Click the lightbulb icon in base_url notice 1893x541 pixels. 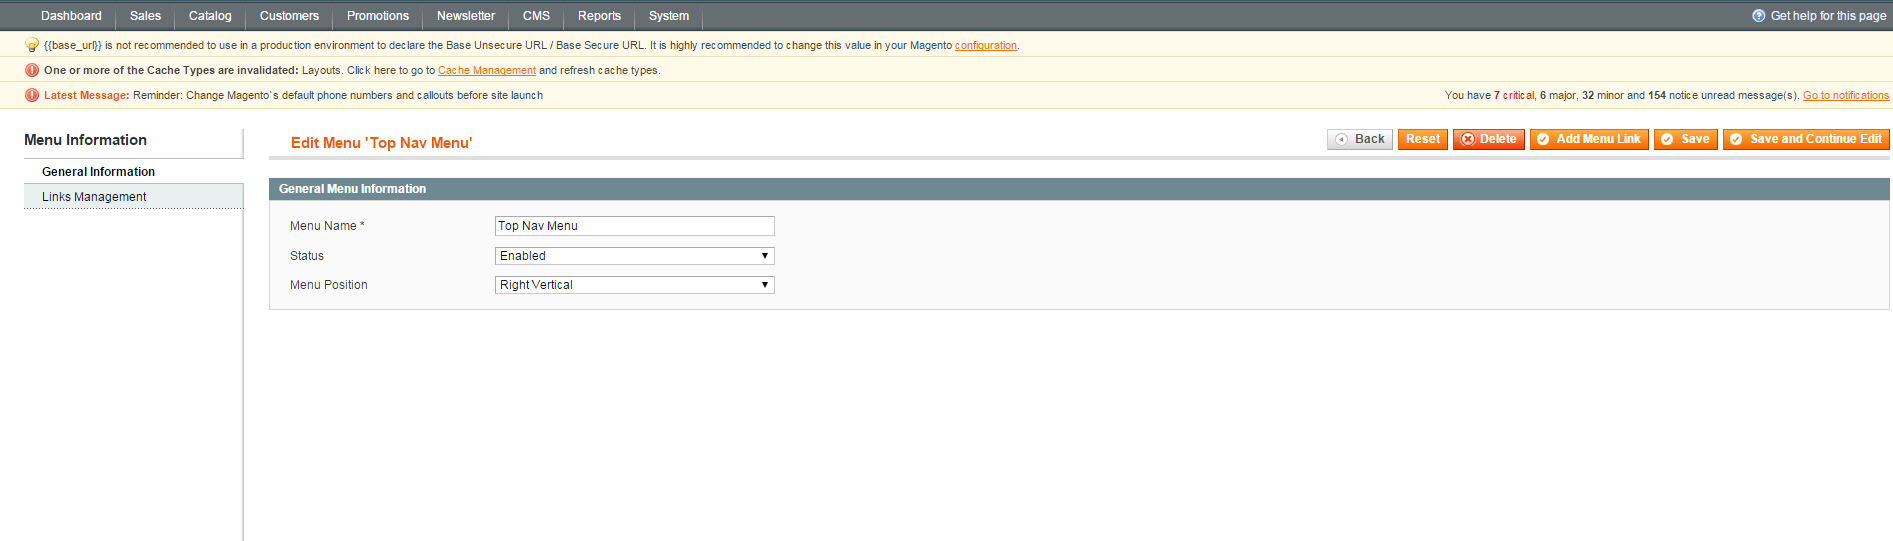pos(32,45)
